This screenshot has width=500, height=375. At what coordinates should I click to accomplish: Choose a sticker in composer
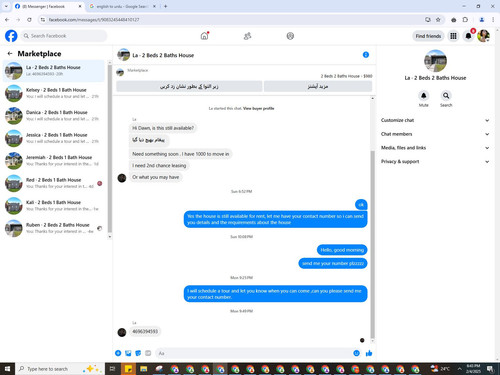[138, 353]
